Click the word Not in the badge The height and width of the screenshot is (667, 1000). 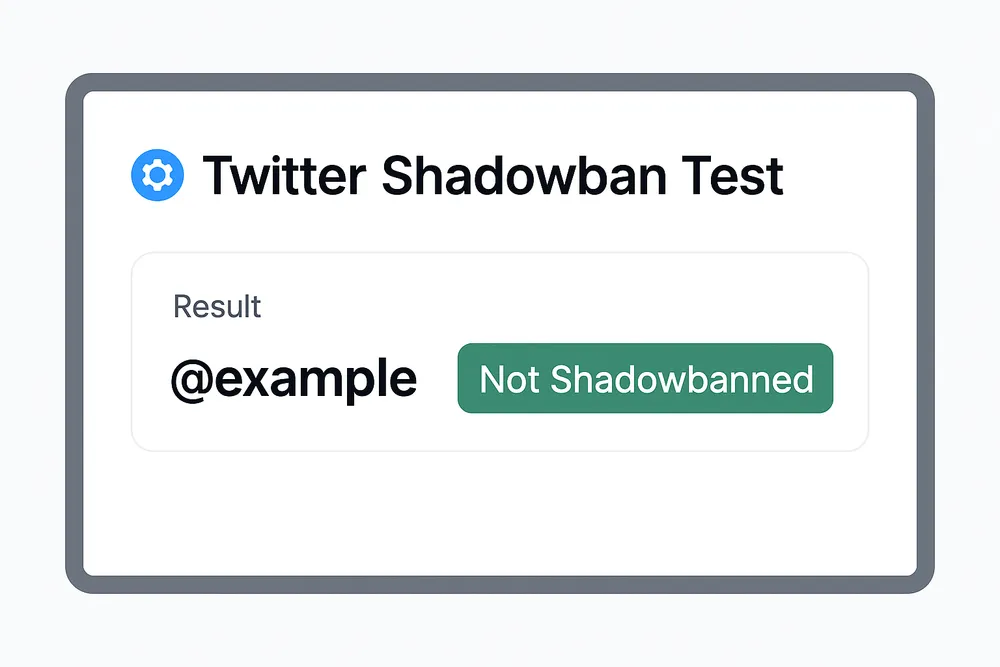pyautogui.click(x=509, y=380)
